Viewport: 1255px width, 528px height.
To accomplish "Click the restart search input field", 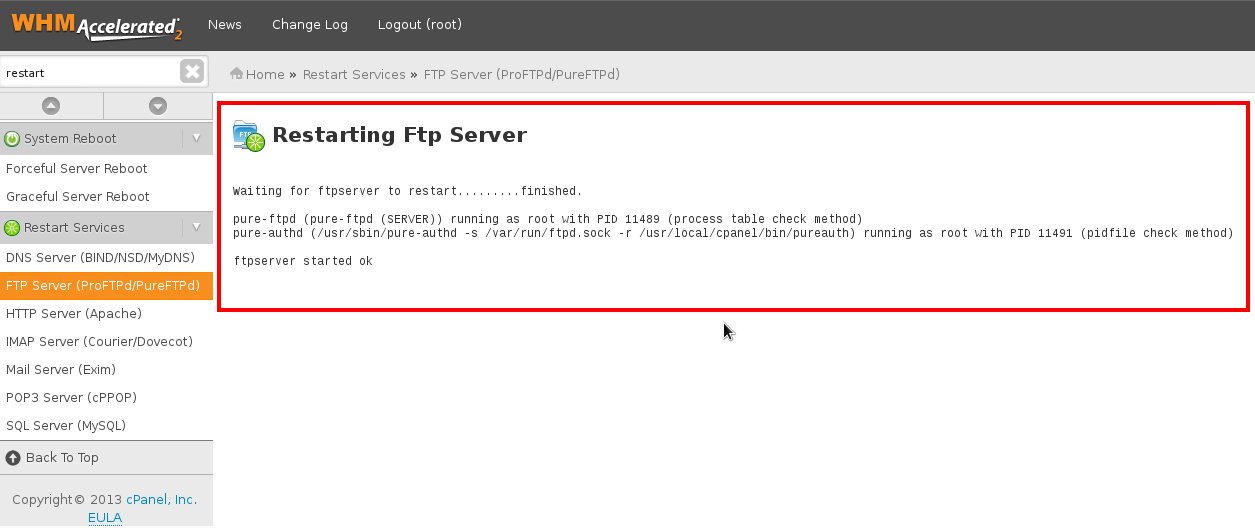I will click(91, 72).
